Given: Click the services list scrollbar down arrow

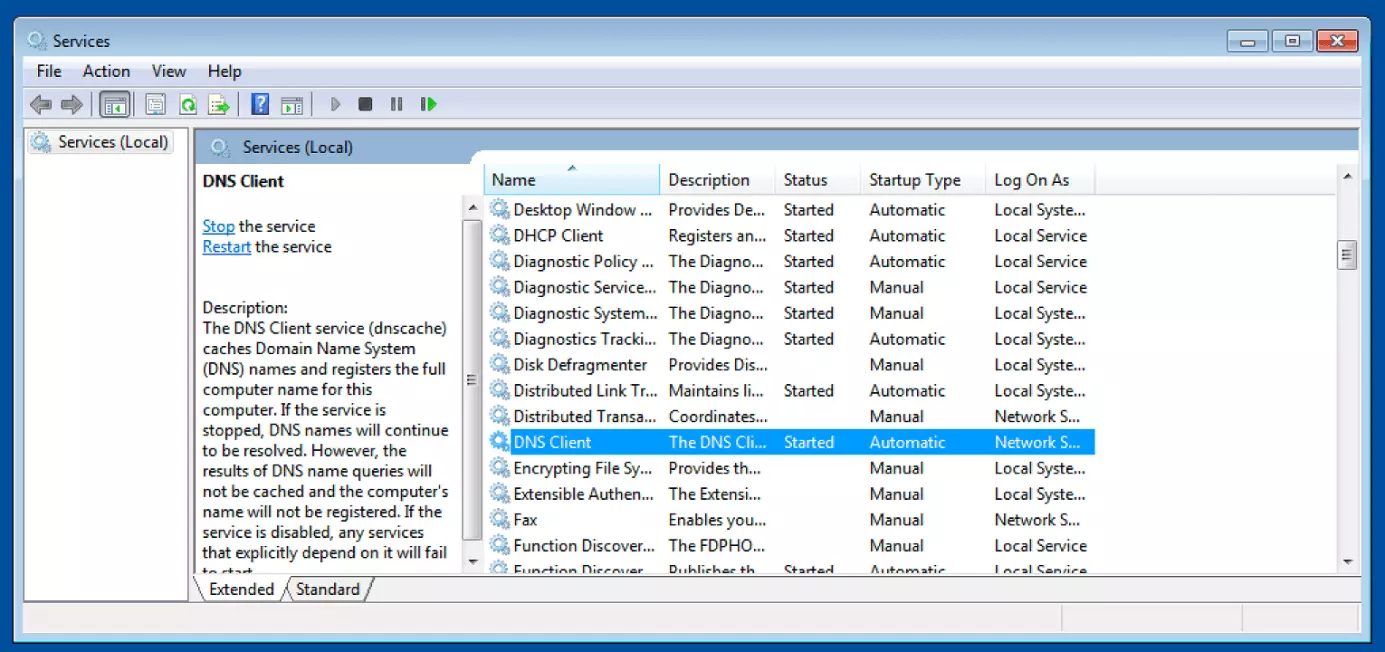Looking at the screenshot, I should pyautogui.click(x=1347, y=562).
